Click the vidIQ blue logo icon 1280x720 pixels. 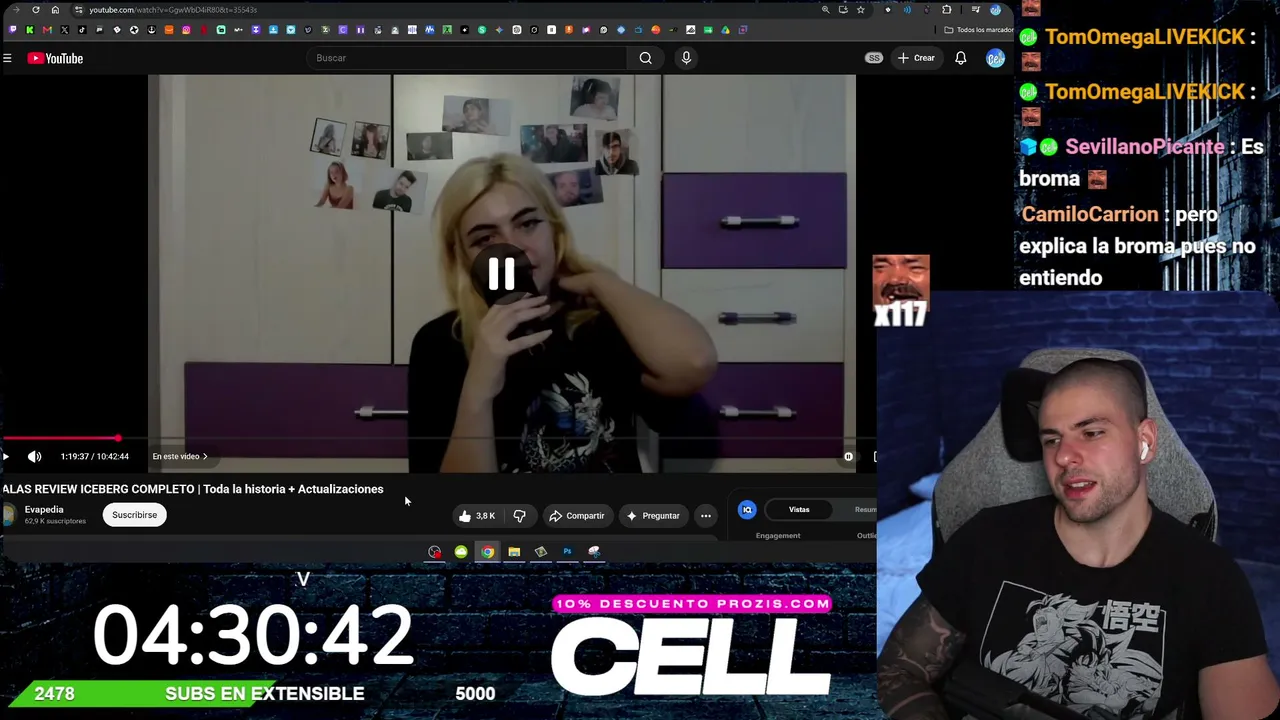coord(747,510)
